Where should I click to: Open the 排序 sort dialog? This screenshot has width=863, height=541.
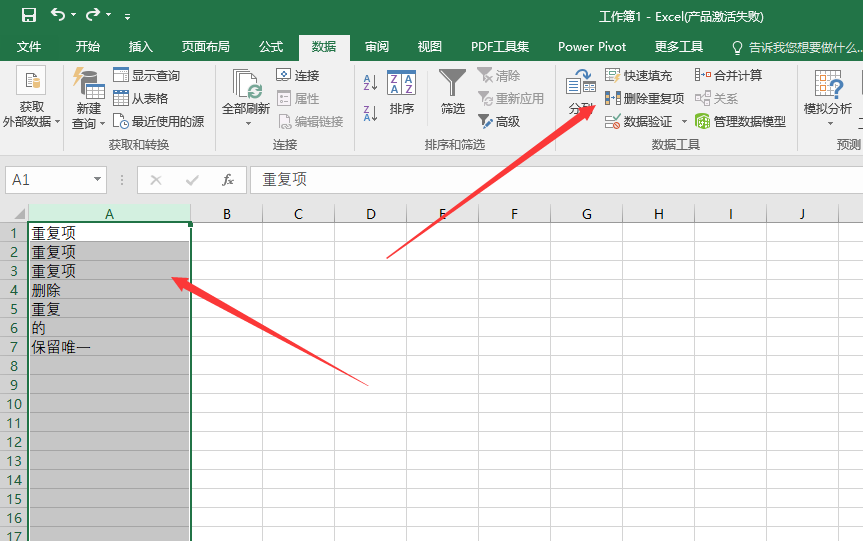coord(402,94)
